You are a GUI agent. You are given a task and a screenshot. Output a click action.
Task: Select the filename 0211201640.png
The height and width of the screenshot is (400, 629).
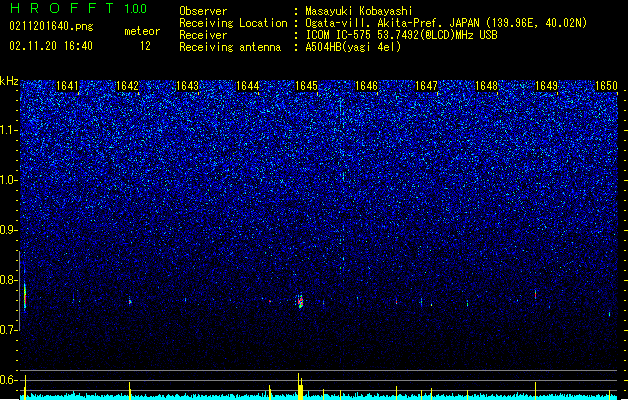coord(51,26)
